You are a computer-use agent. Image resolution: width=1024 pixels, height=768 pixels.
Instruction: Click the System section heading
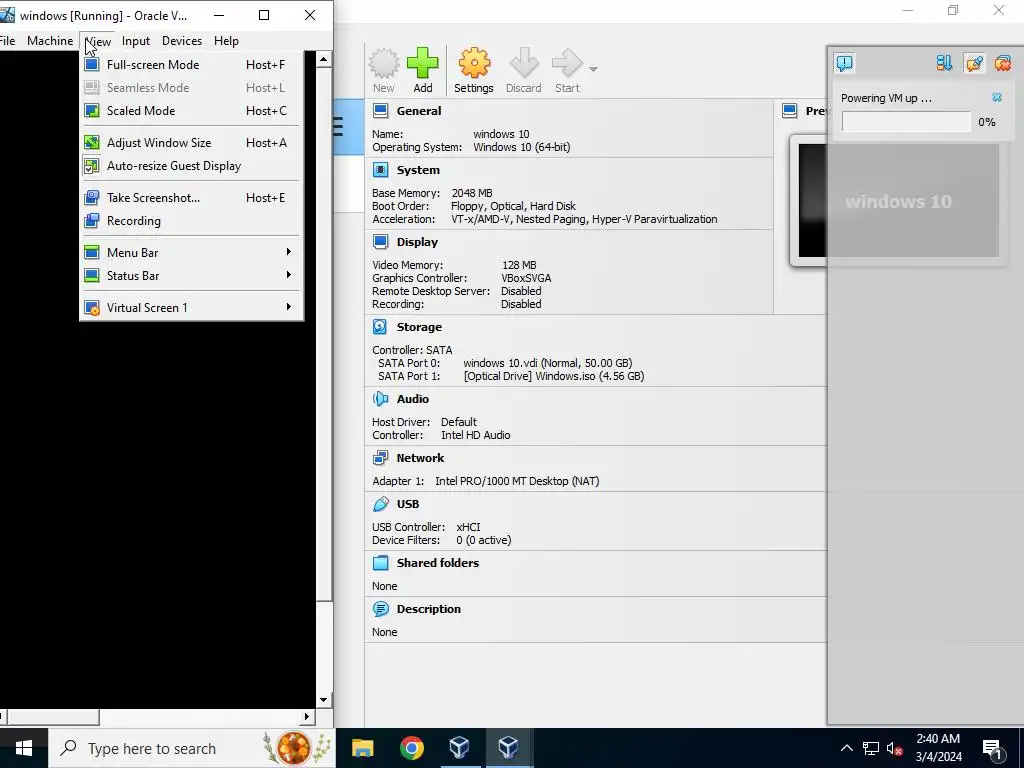(418, 170)
